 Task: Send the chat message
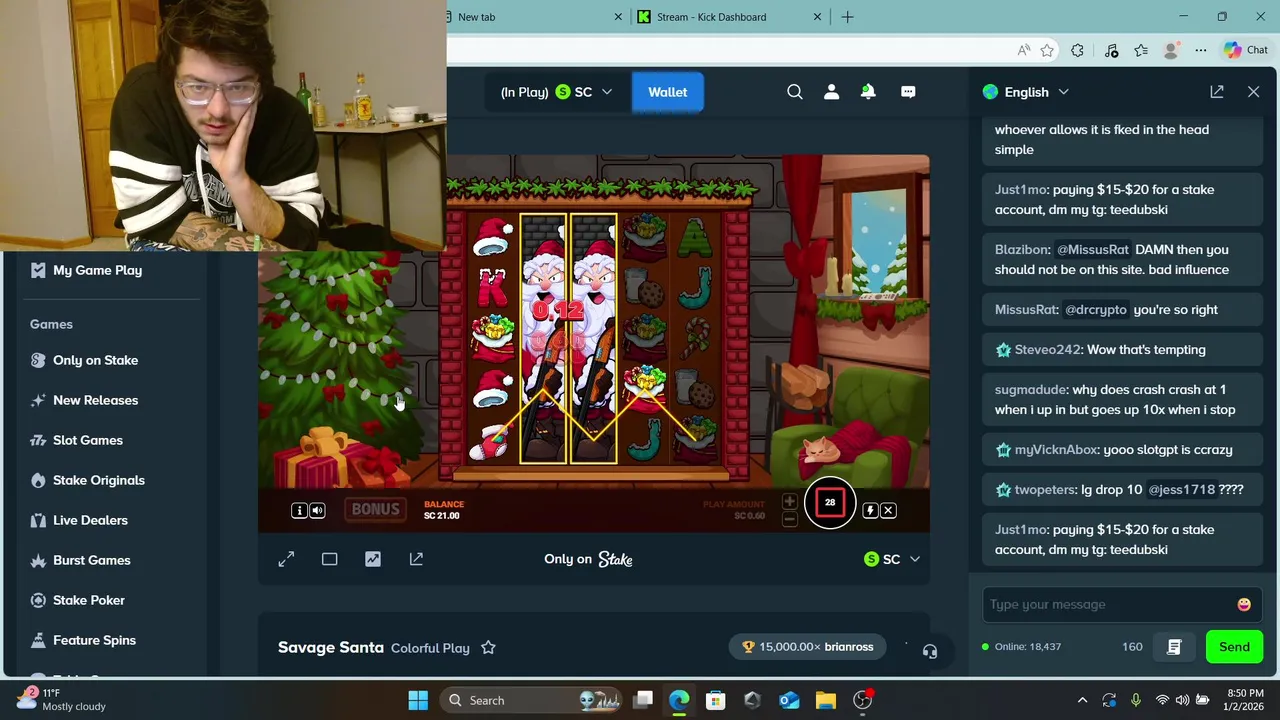[1234, 647]
